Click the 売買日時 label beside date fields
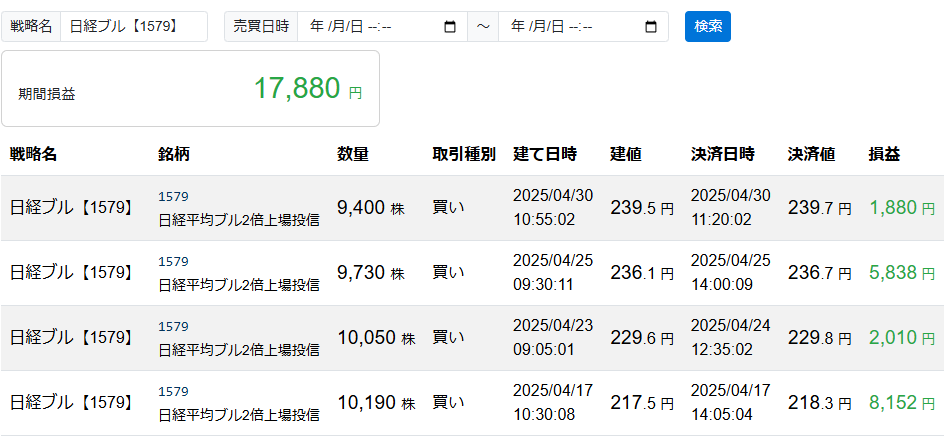The width and height of the screenshot is (945, 439). point(261,27)
